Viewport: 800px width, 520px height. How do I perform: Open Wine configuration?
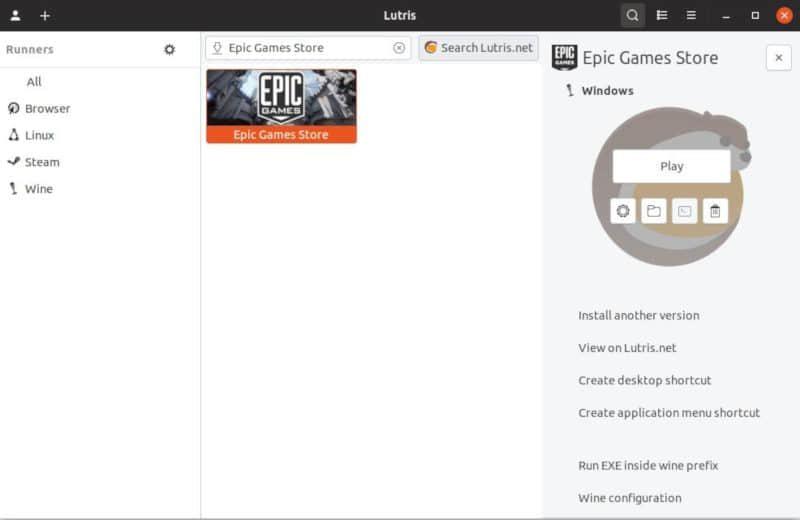(x=629, y=498)
